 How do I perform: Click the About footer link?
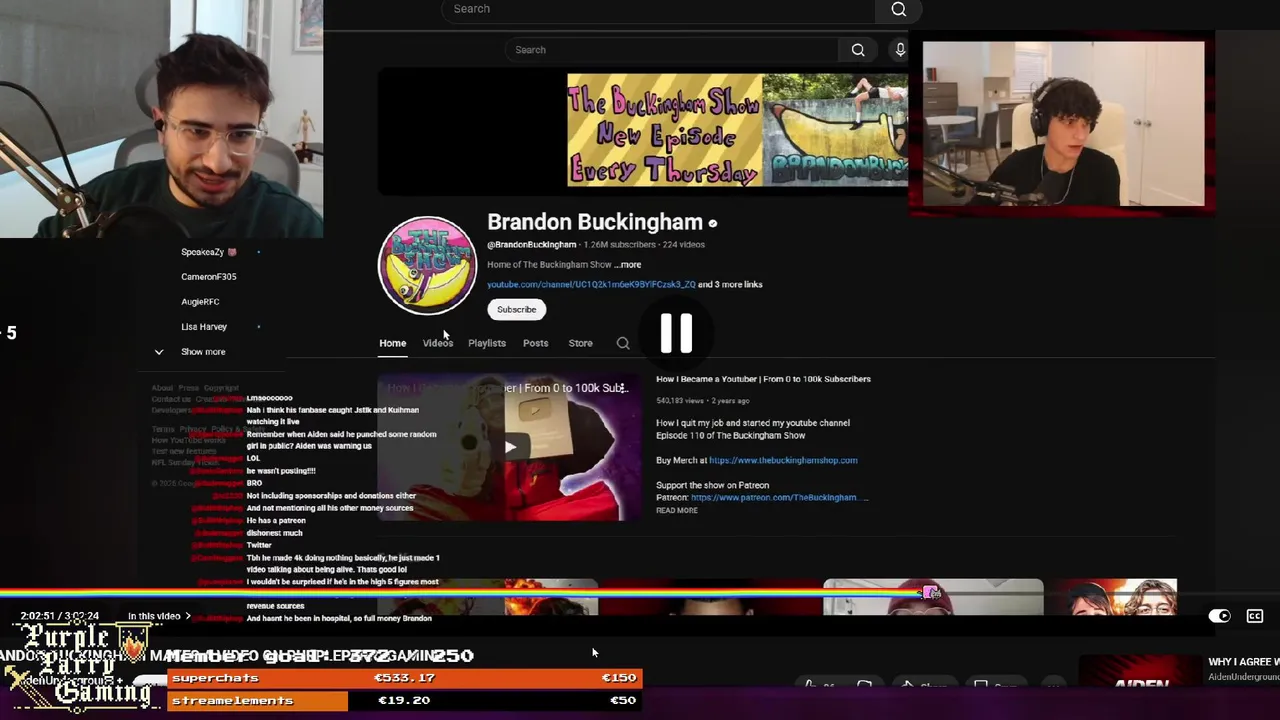point(162,388)
